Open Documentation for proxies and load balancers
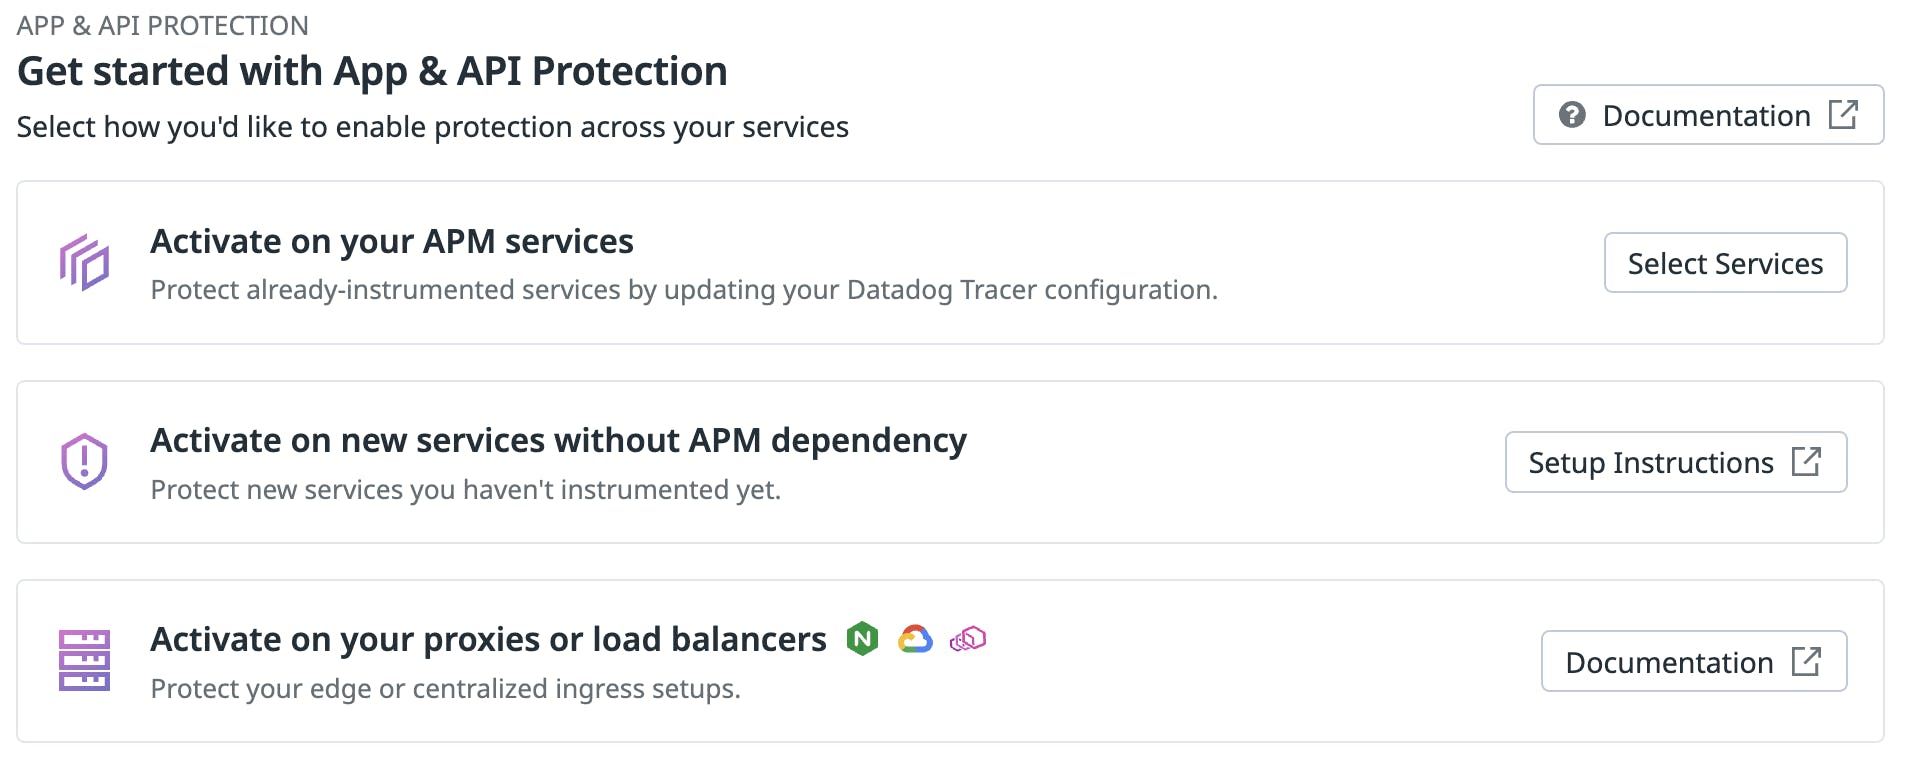Viewport: 1916px width, 784px height. 1693,661
